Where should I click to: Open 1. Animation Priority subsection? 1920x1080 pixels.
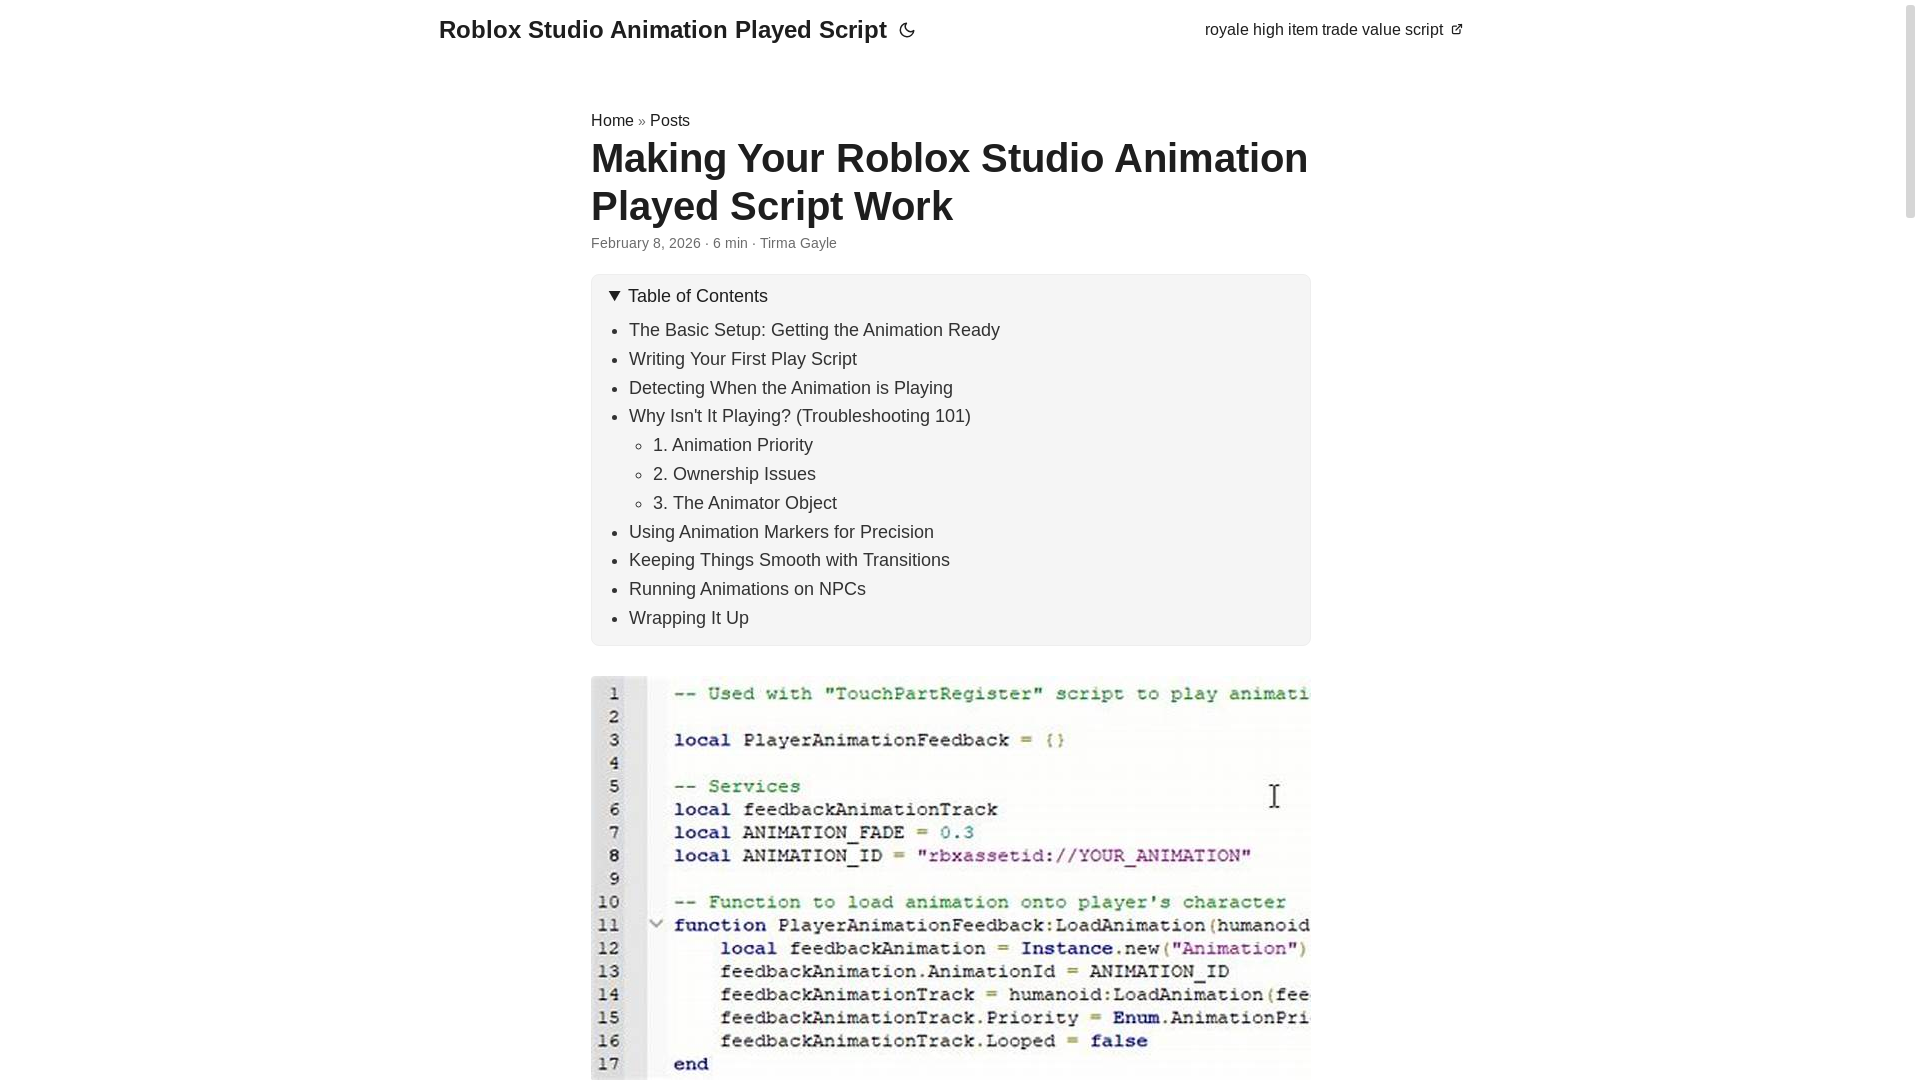coord(733,445)
